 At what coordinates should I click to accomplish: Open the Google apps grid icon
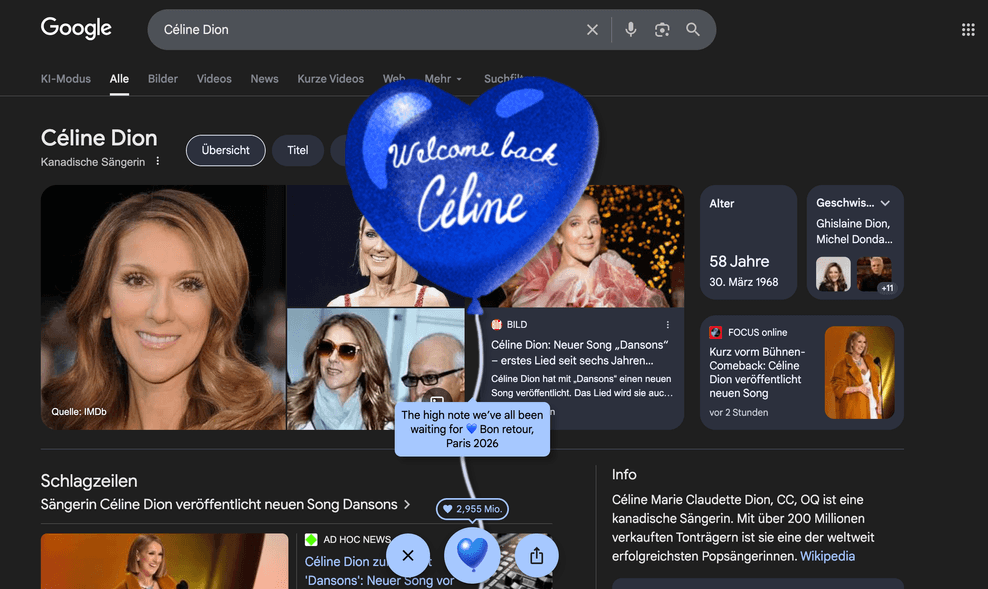pos(967,29)
